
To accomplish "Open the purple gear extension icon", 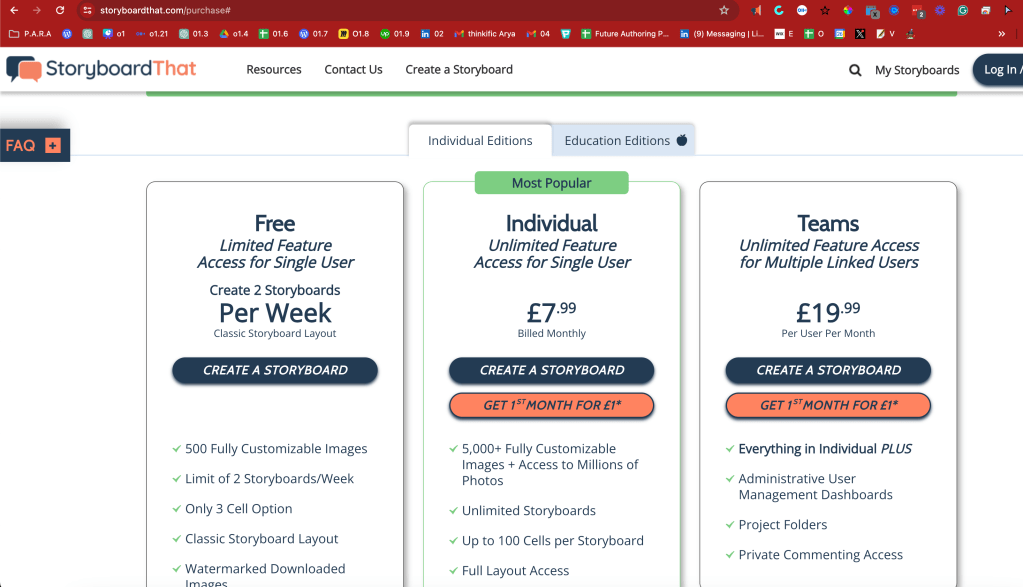I will point(940,10).
